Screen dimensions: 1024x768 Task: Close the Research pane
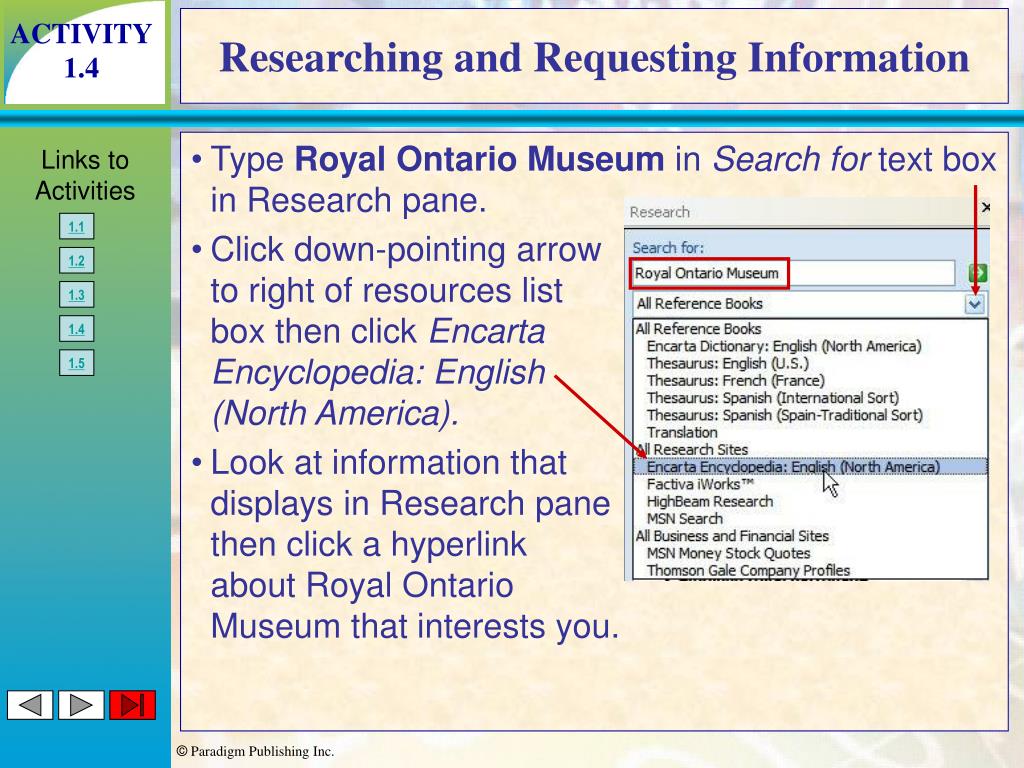[985, 208]
